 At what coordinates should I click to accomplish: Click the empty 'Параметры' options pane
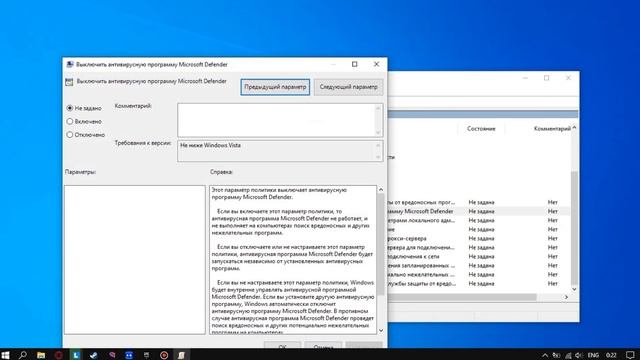[135, 260]
